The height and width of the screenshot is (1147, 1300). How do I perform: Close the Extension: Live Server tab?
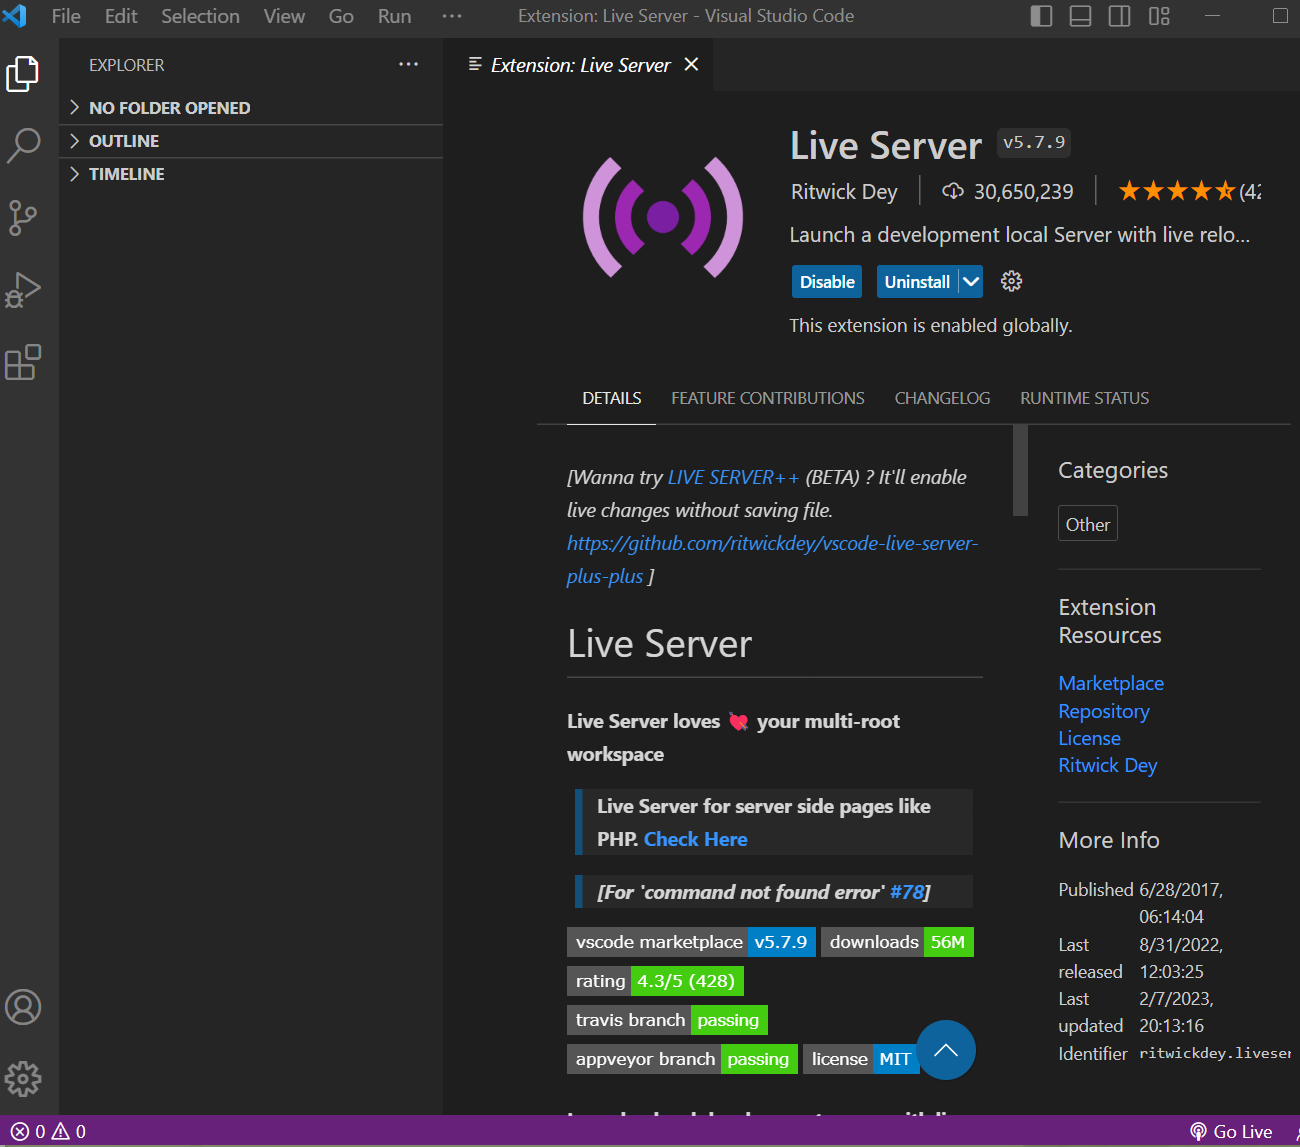691,65
